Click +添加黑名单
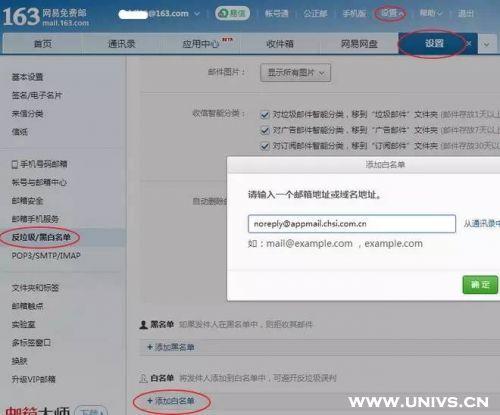The width and height of the screenshot is (500, 415). 171,347
